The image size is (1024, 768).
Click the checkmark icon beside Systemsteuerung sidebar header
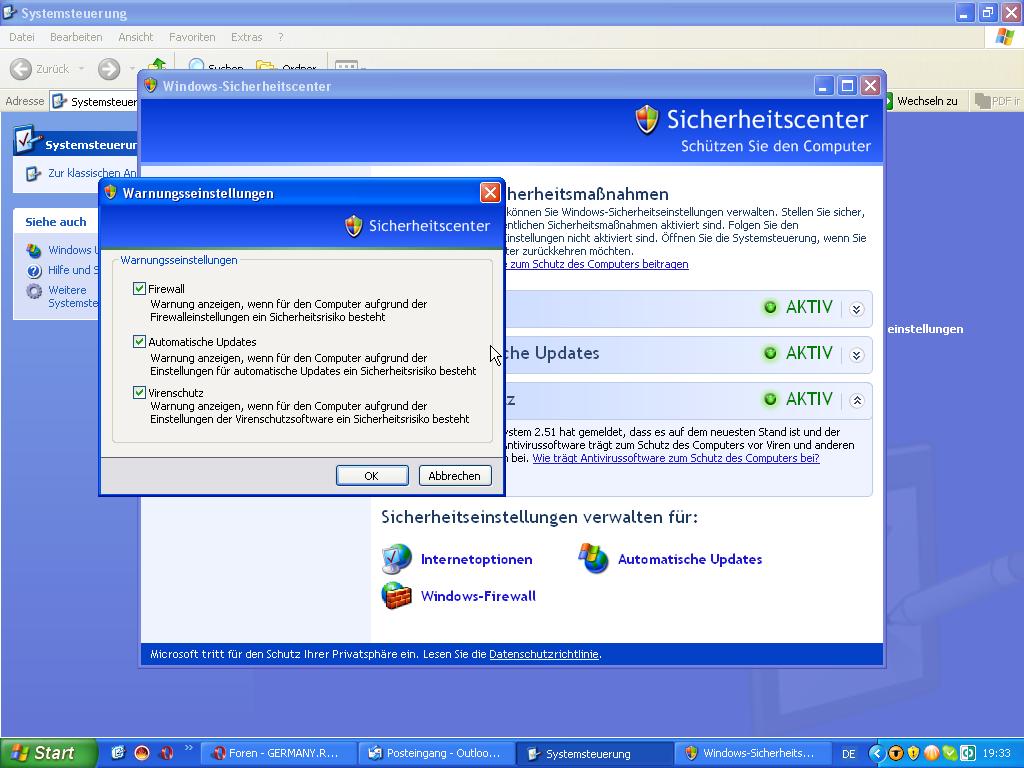[x=27, y=141]
